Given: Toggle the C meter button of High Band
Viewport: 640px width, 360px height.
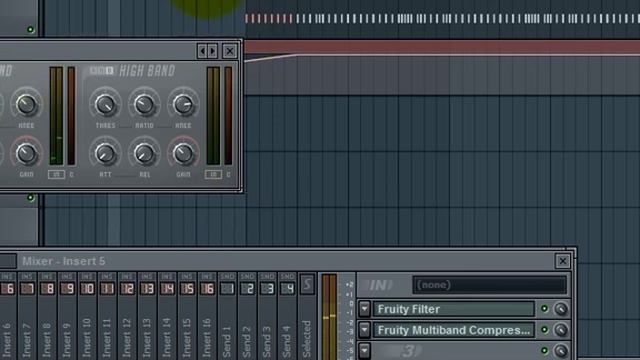Looking at the screenshot, I should 228,174.
